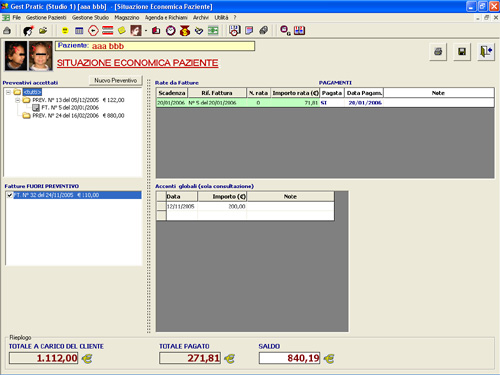Click the second patient photo thumbnail
Image resolution: width=500 pixels, height=375 pixels.
pyautogui.click(x=41, y=56)
